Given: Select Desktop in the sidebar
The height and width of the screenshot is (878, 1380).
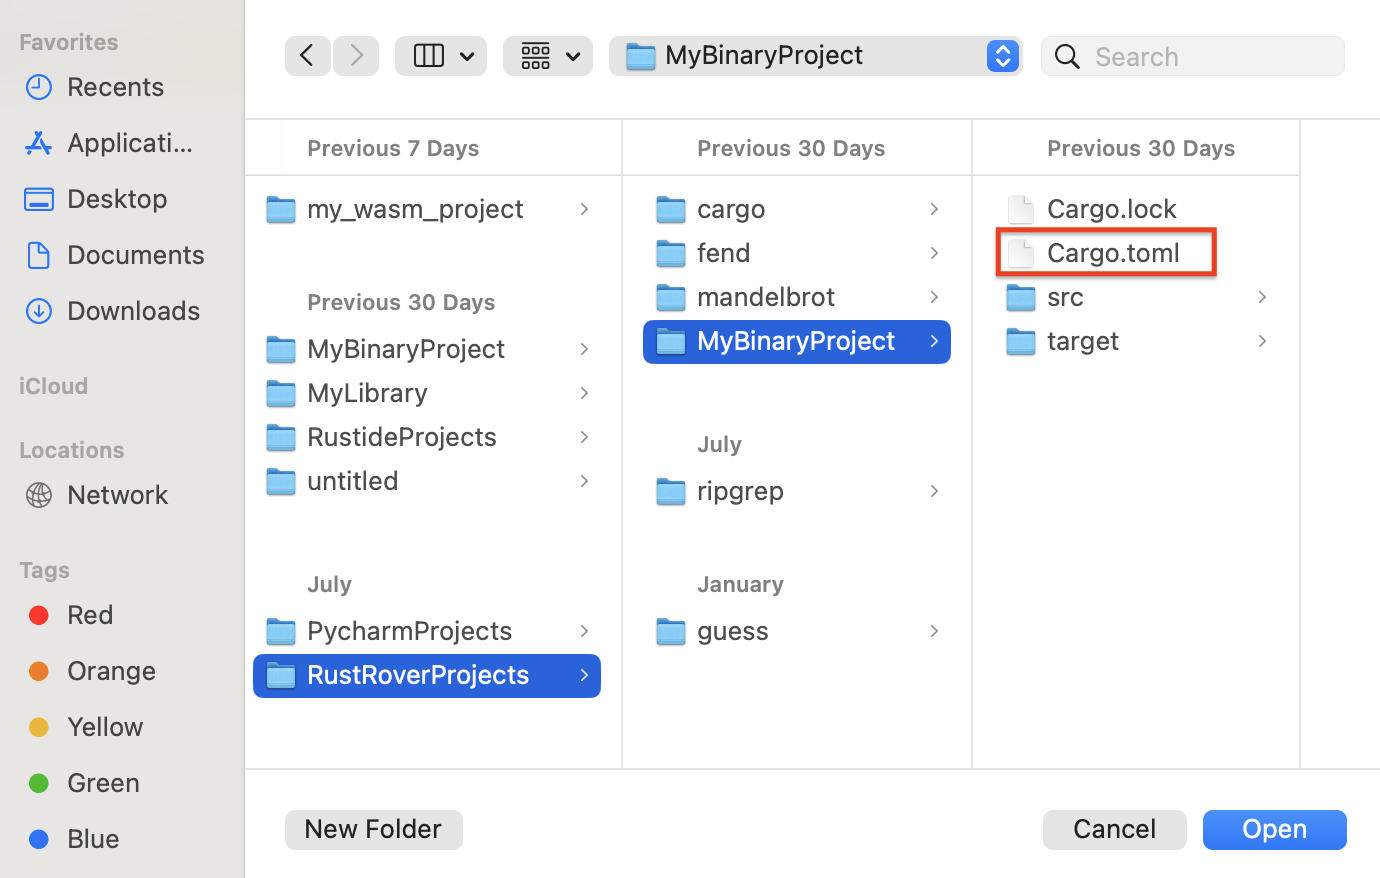Looking at the screenshot, I should point(117,199).
